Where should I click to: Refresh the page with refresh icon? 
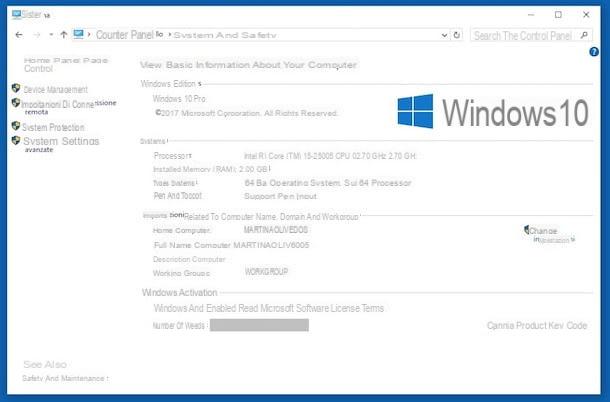pyautogui.click(x=457, y=35)
